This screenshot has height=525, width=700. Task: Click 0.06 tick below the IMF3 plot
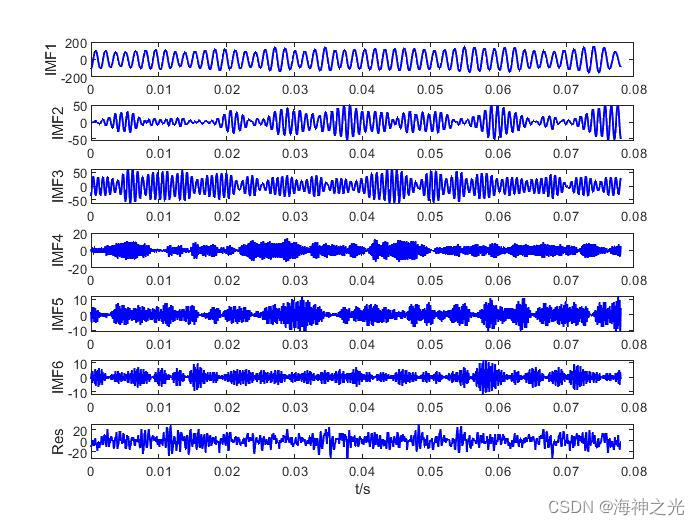point(498,217)
